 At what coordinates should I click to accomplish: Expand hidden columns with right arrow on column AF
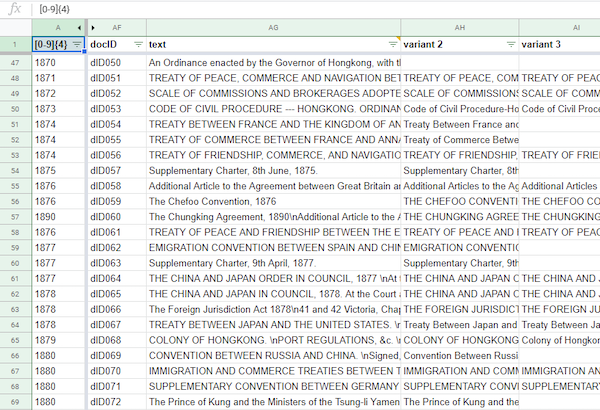coord(93,28)
